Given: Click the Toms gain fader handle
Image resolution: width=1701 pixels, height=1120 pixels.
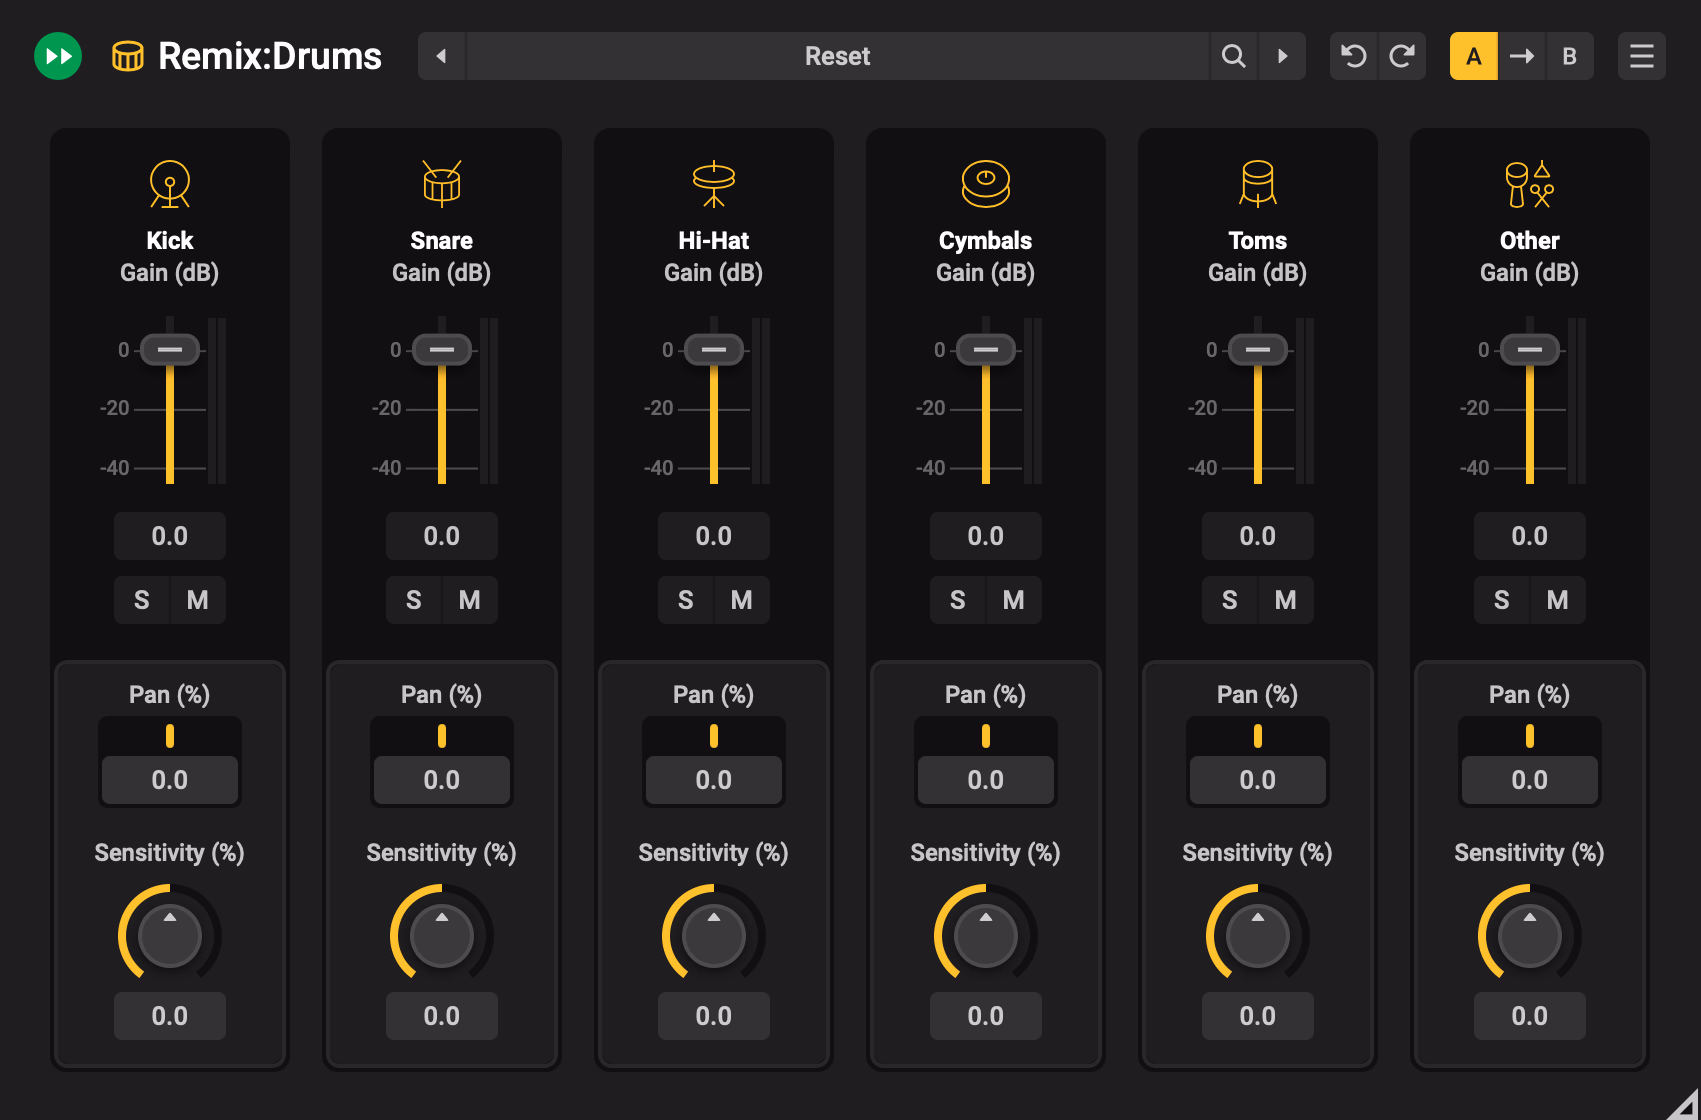Looking at the screenshot, I should tap(1258, 350).
